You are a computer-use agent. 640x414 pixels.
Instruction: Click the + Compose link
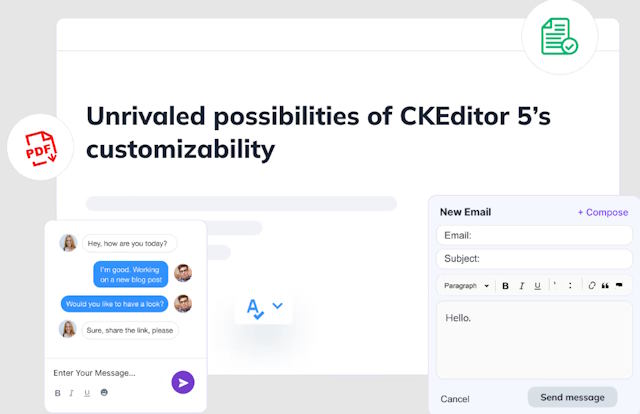point(602,212)
